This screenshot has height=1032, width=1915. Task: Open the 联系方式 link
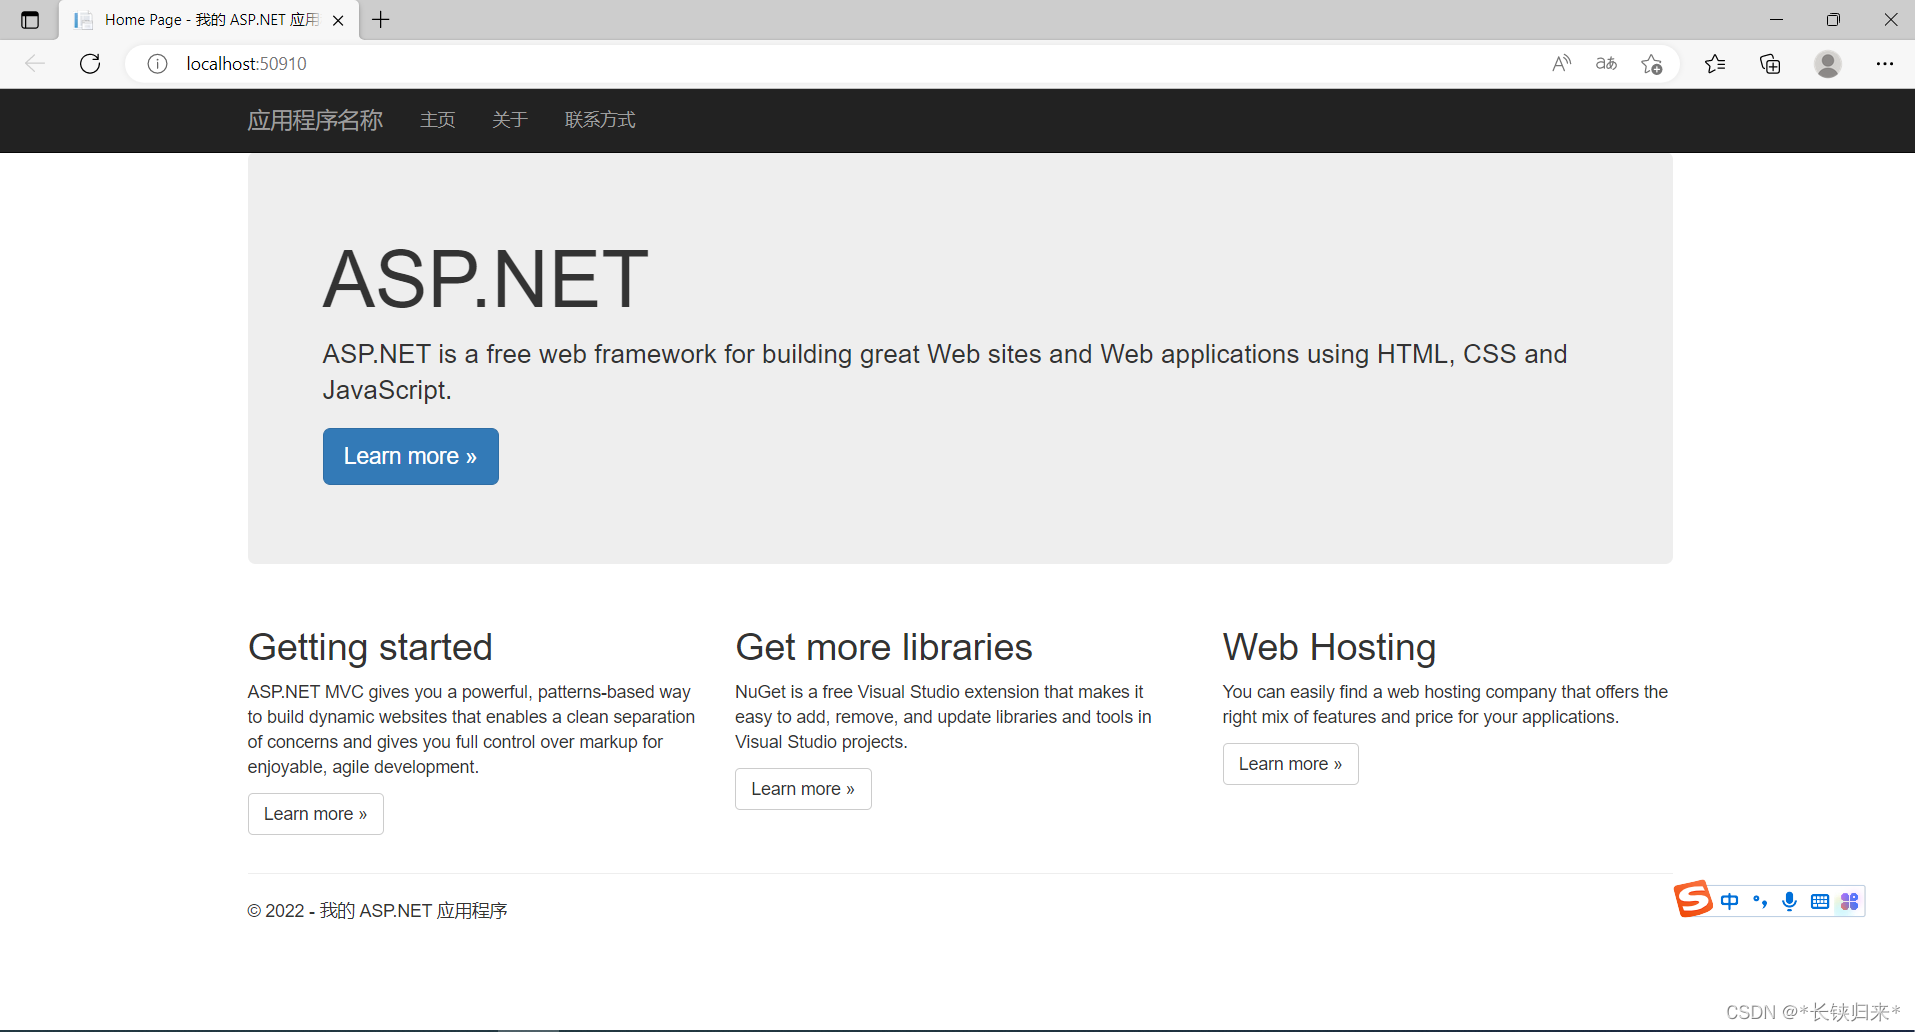tap(599, 120)
